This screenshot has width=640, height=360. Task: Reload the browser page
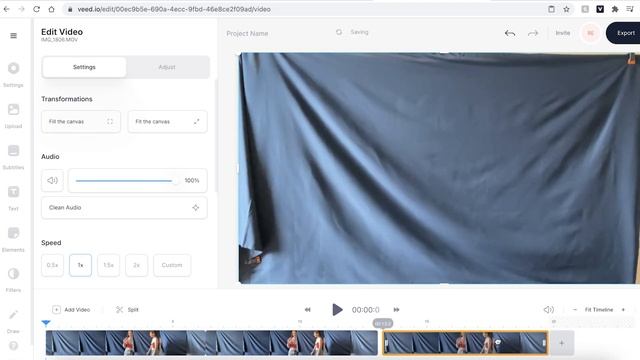36,9
